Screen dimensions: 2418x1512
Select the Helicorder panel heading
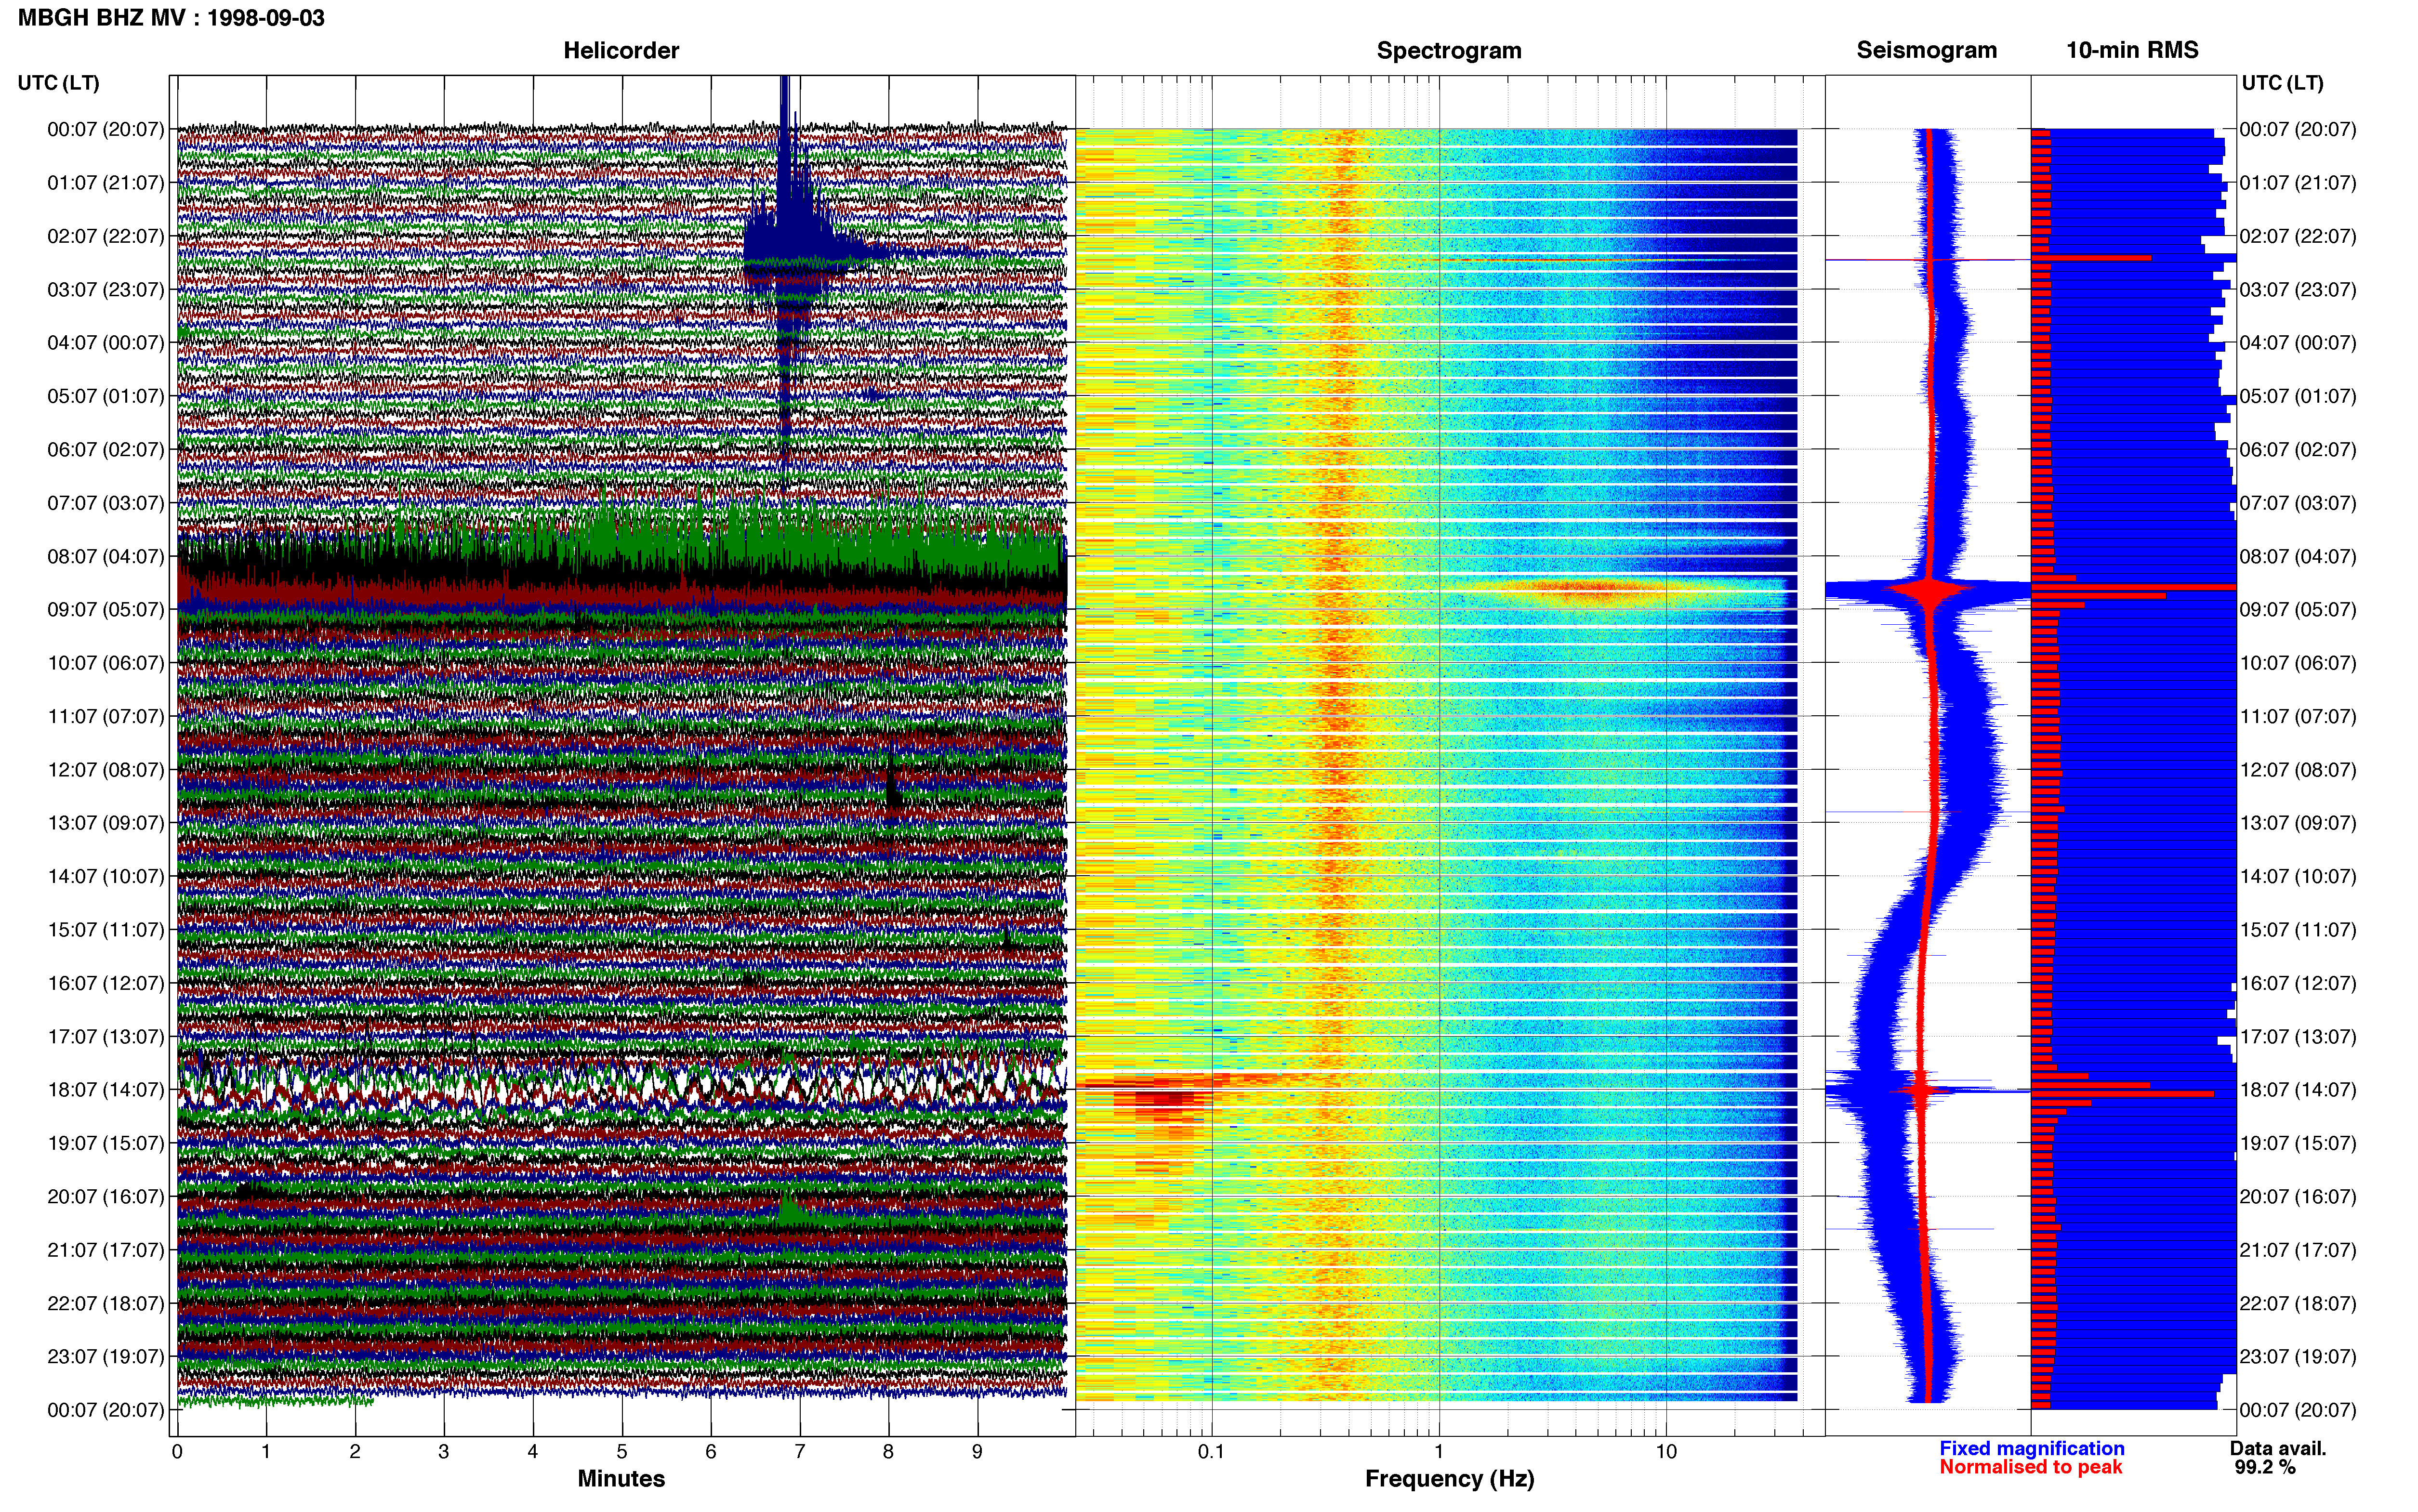(x=621, y=50)
